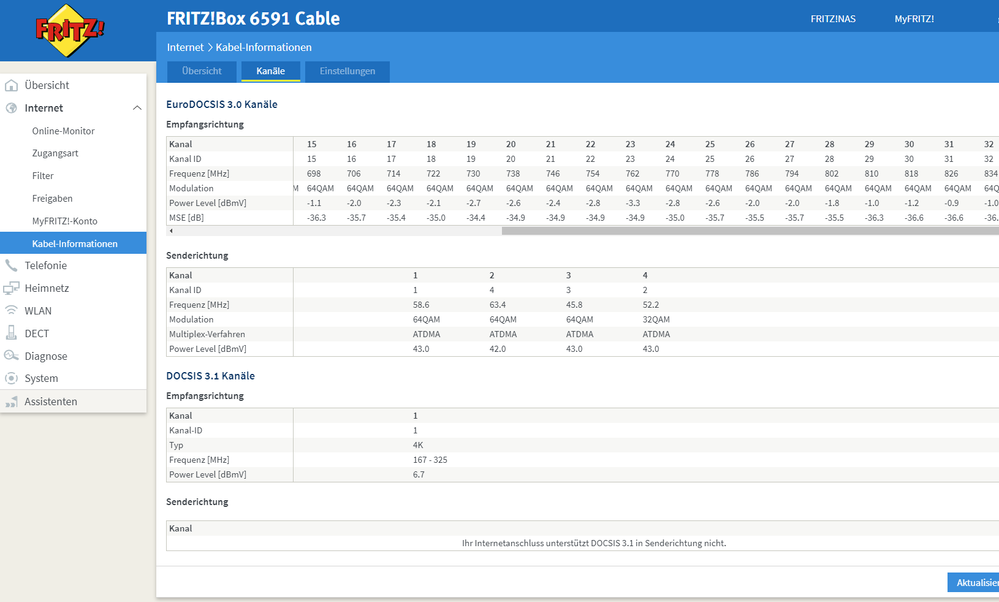Screen dimensions: 999x602
Task: Collapse the Internet menu chevron
Action: point(137,108)
